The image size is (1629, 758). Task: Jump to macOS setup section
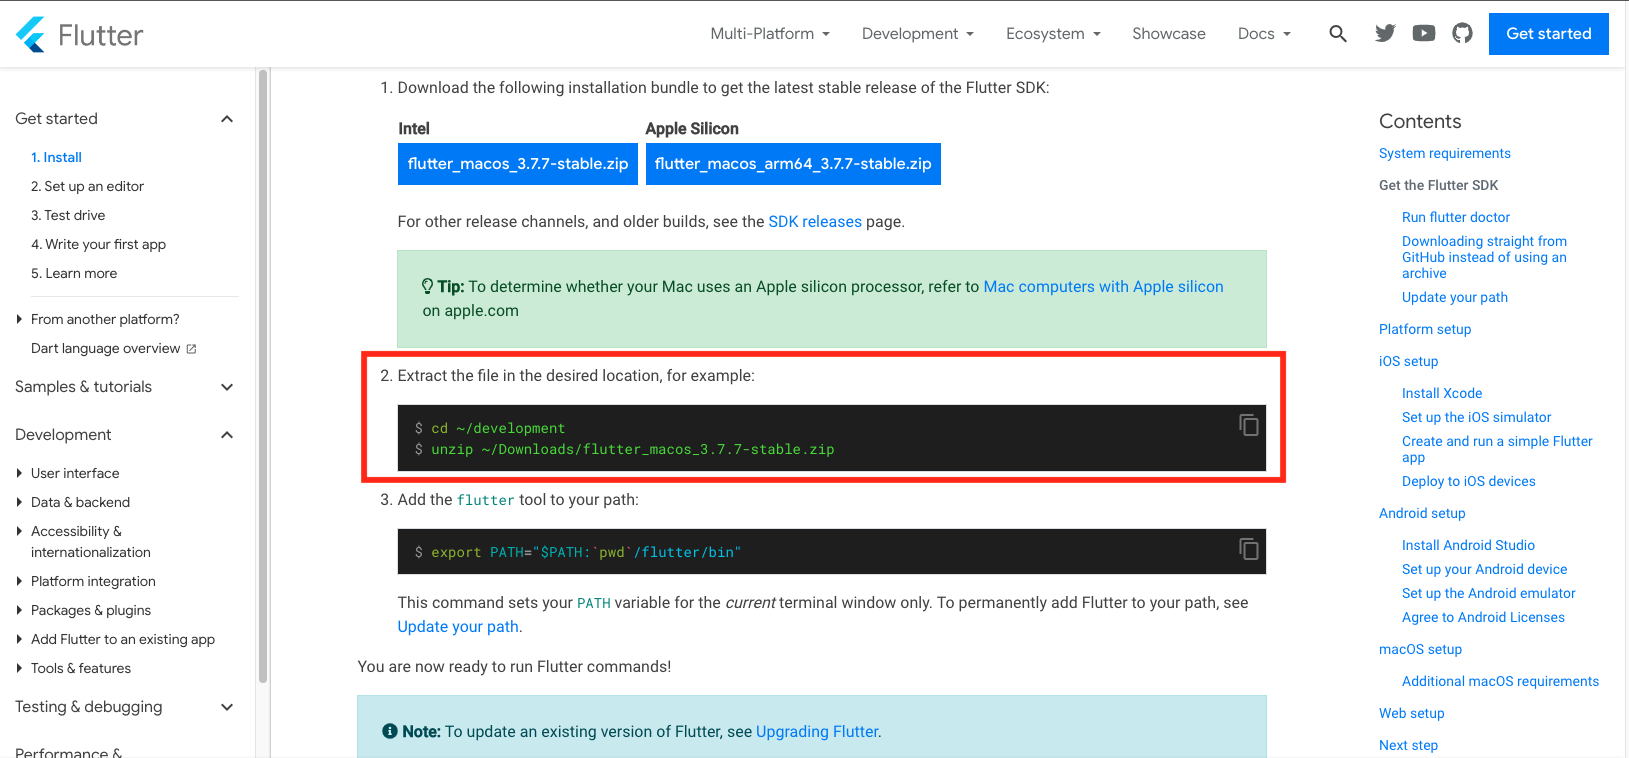1420,649
